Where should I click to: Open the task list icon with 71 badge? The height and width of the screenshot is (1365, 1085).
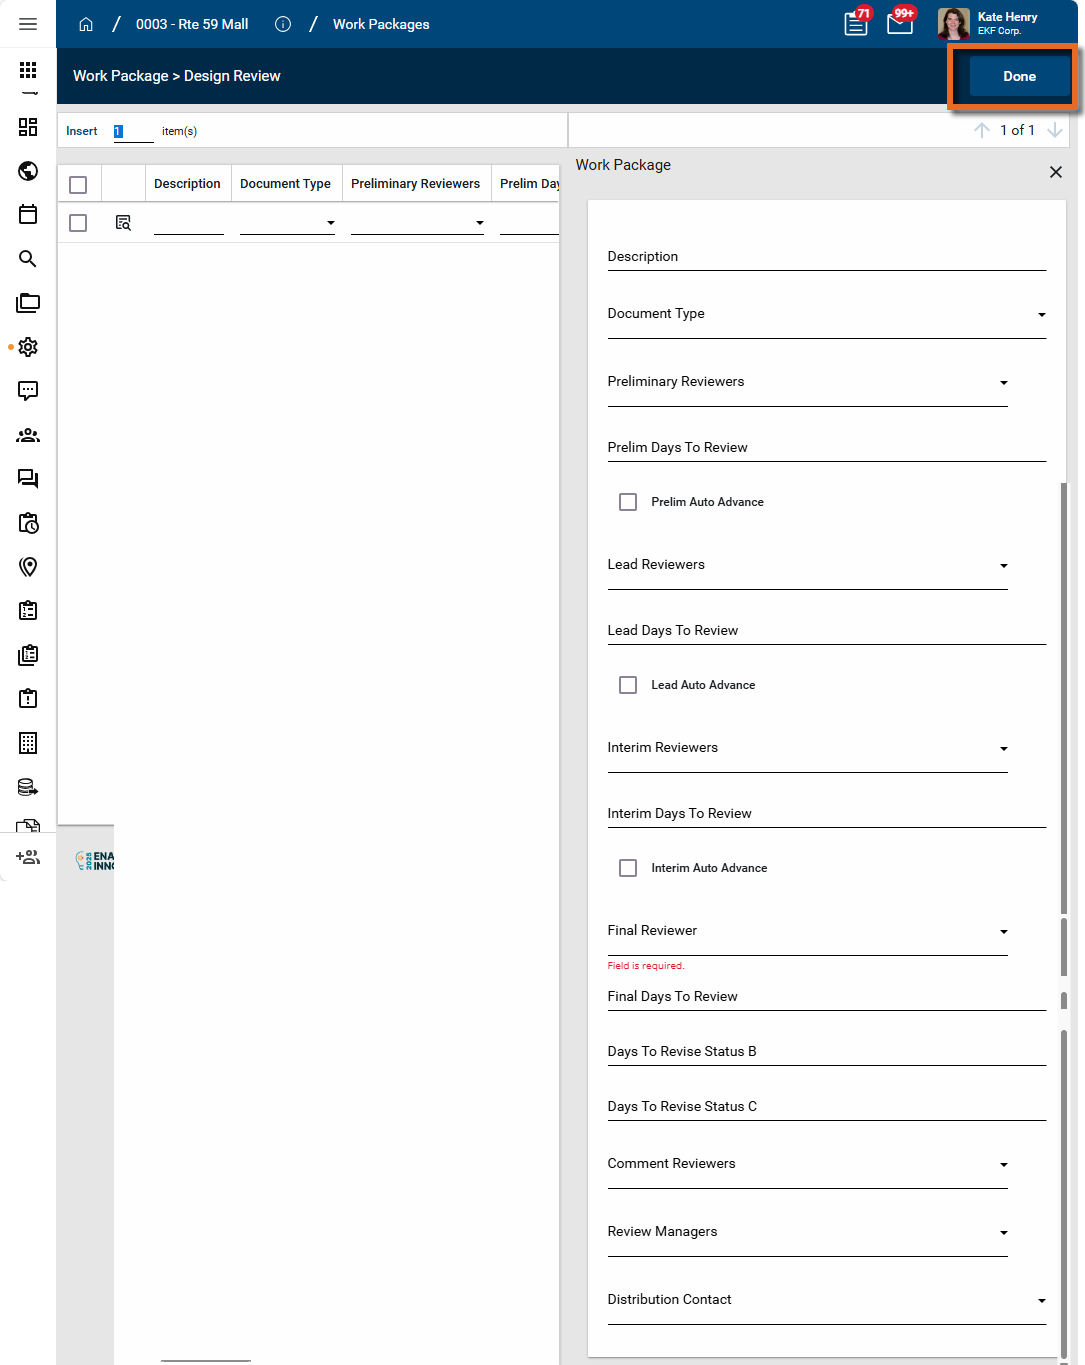pyautogui.click(x=856, y=23)
